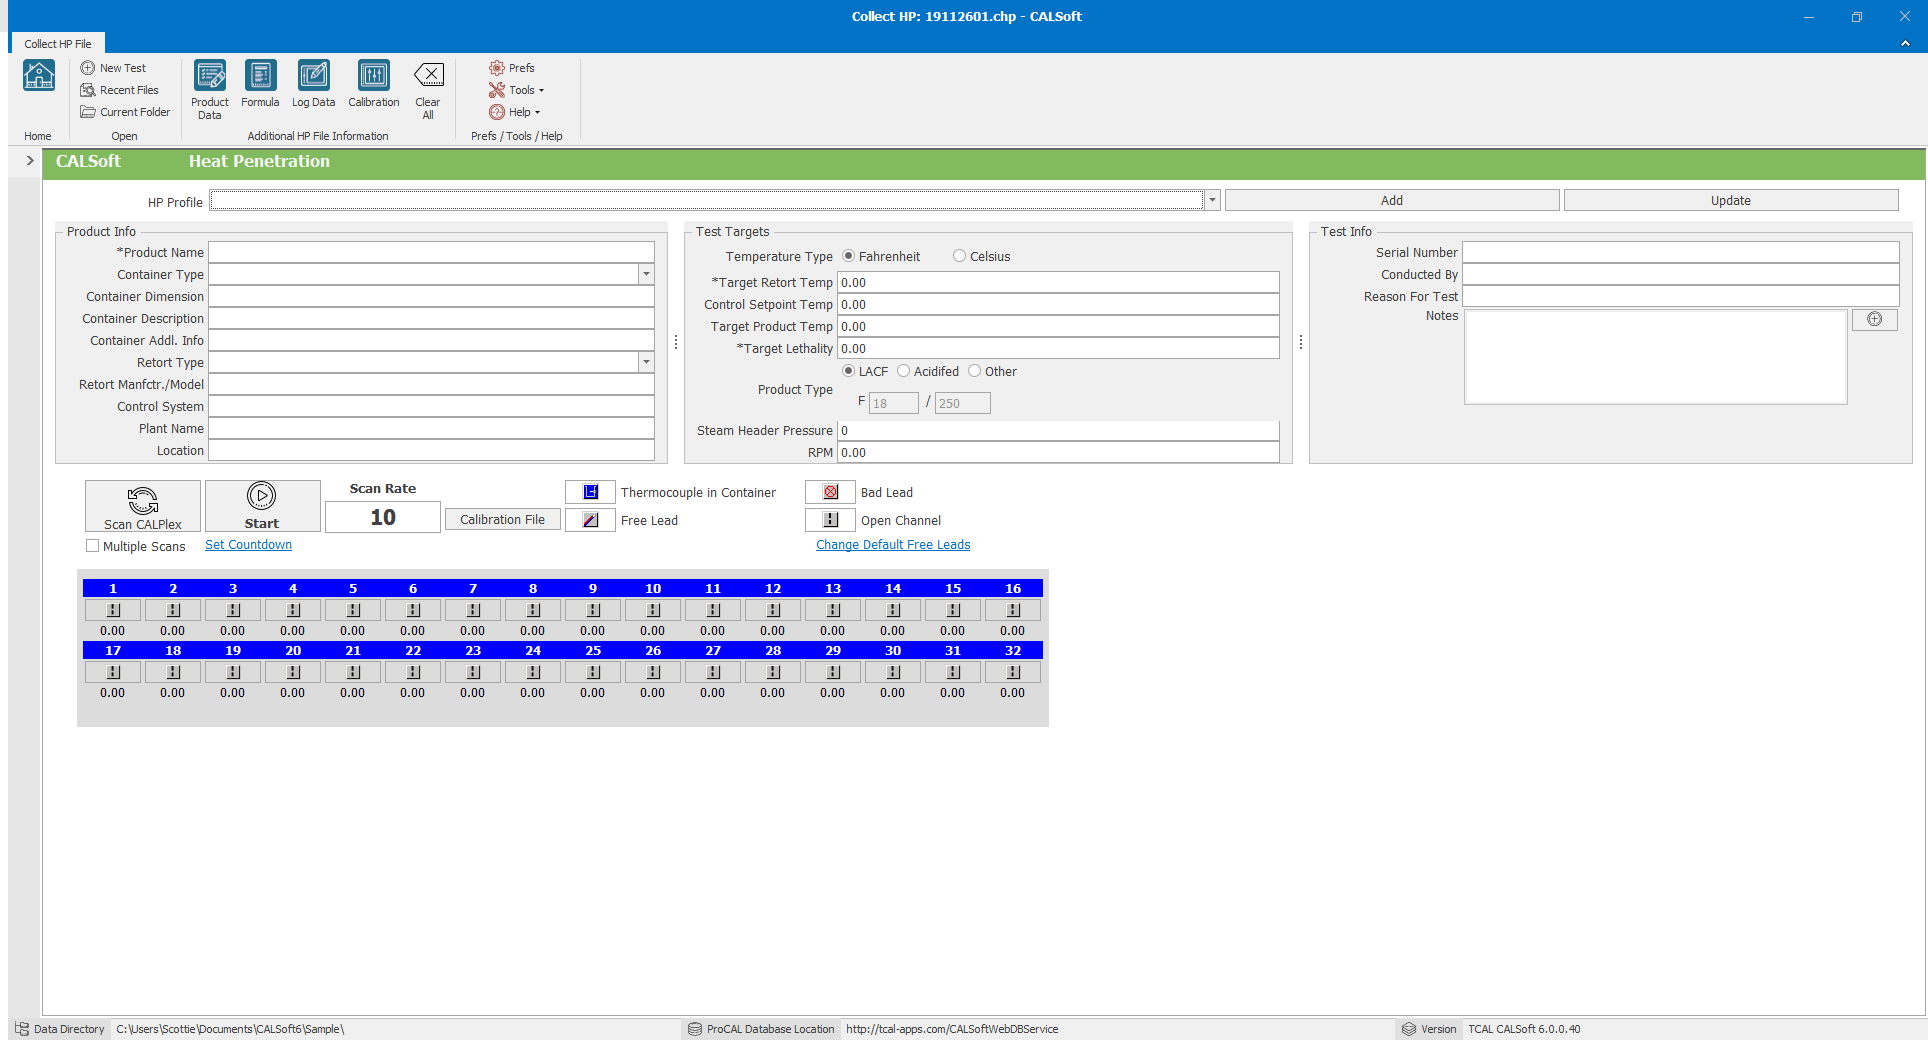This screenshot has width=1928, height=1040.
Task: Click the Clear All icon
Action: point(428,76)
